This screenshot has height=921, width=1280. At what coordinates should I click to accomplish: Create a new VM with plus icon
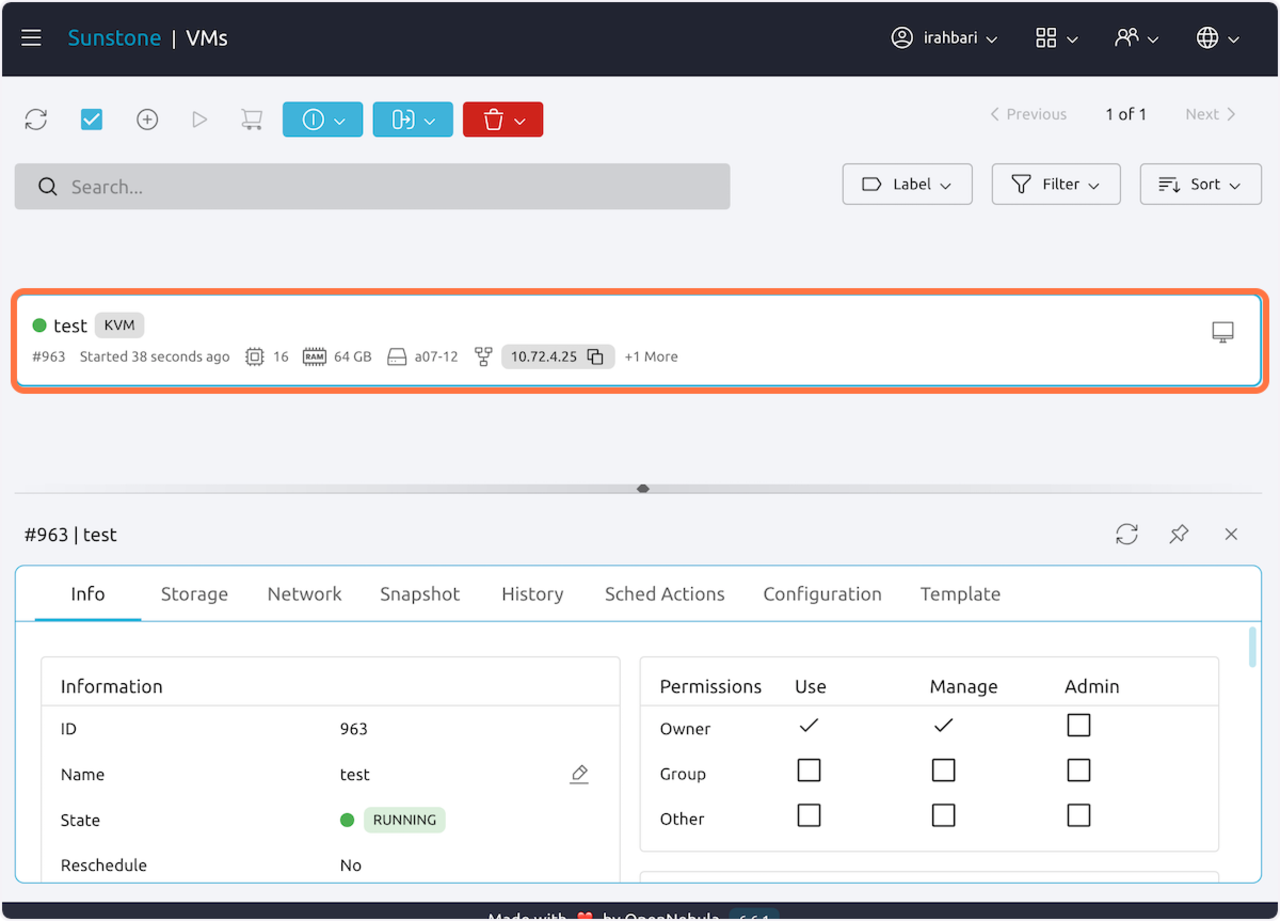(x=147, y=120)
